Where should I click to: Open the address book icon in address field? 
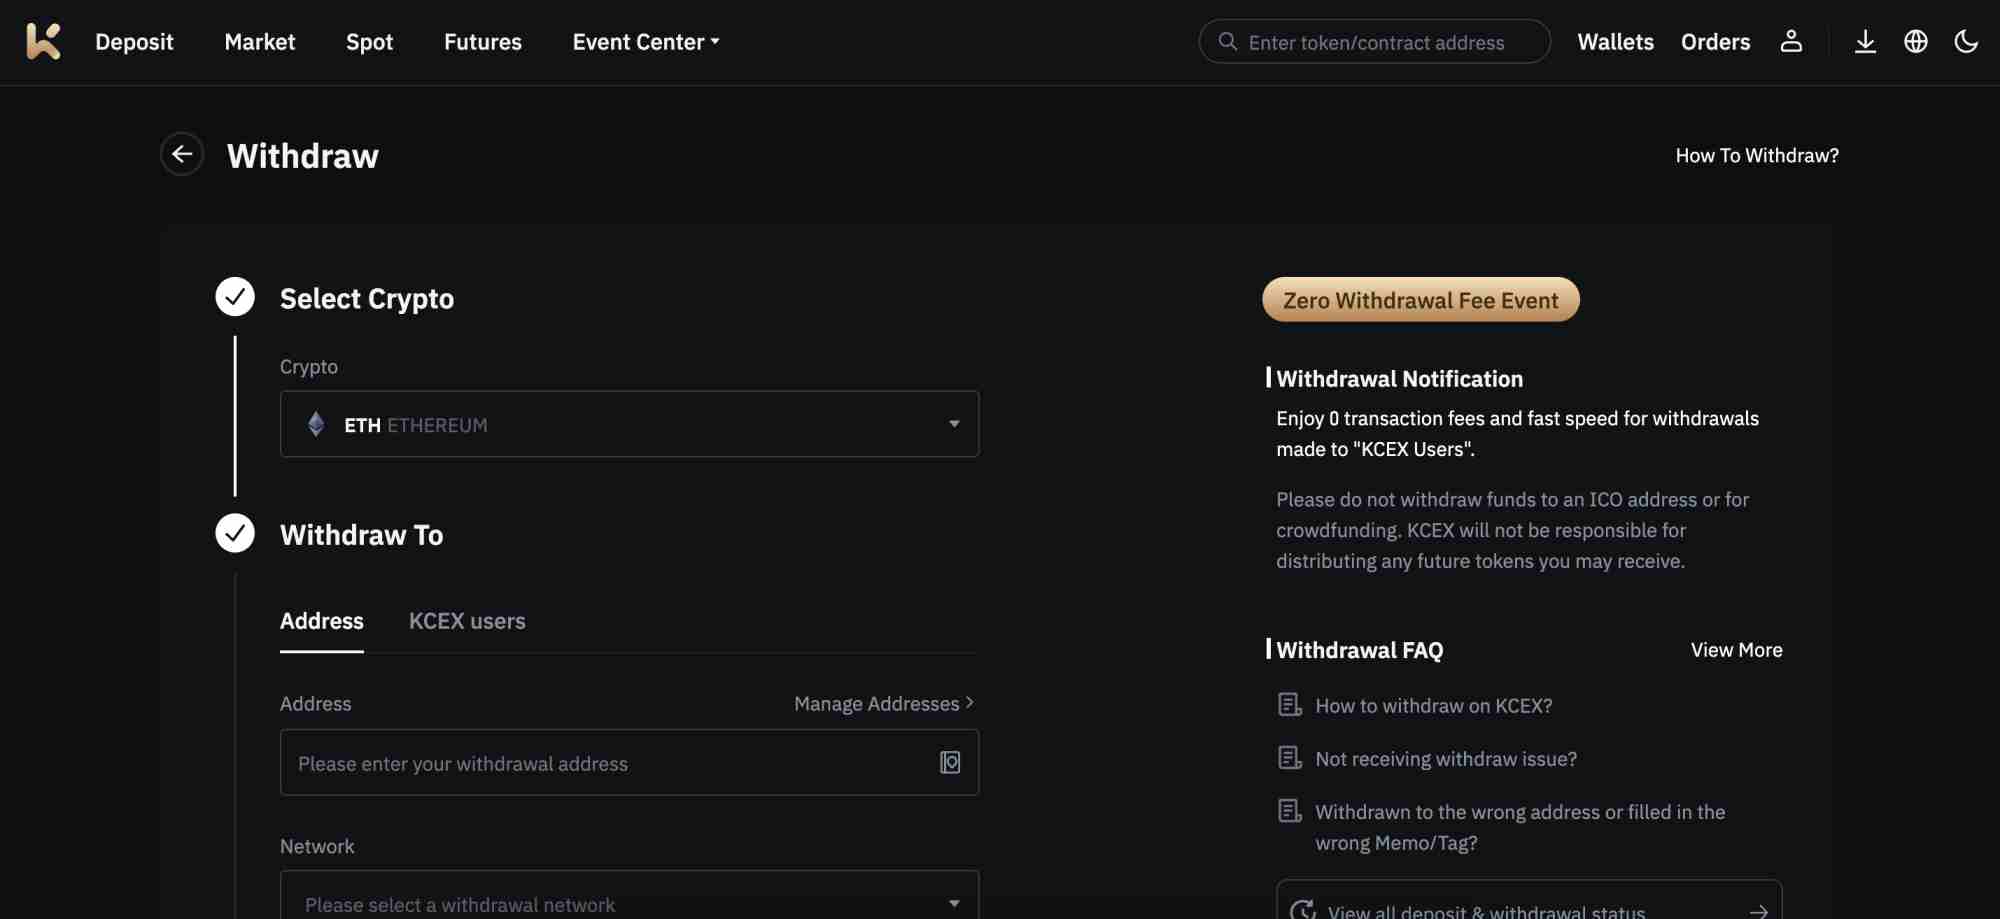point(949,762)
